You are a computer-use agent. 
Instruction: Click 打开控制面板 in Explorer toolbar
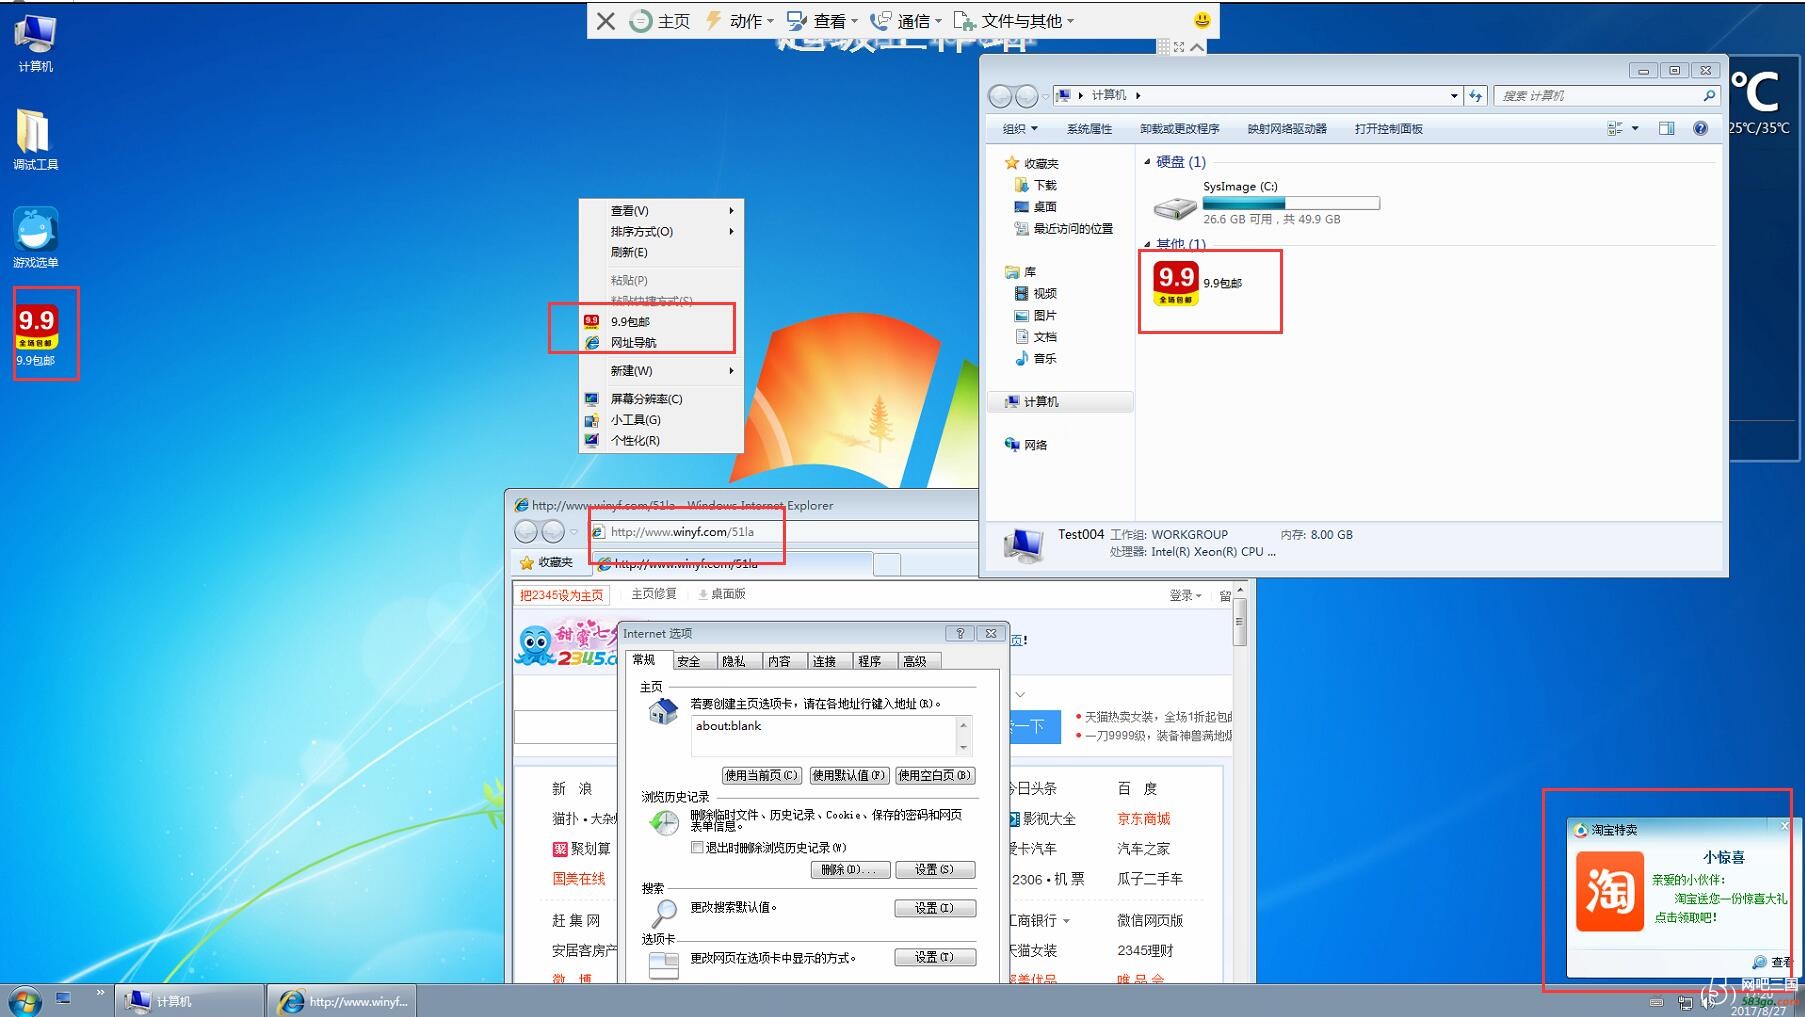point(1388,129)
